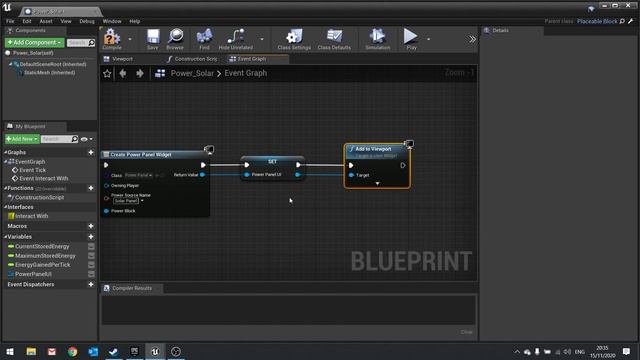Toggle CurrentStoredEnergy variable visibility

pyautogui.click(x=91, y=247)
